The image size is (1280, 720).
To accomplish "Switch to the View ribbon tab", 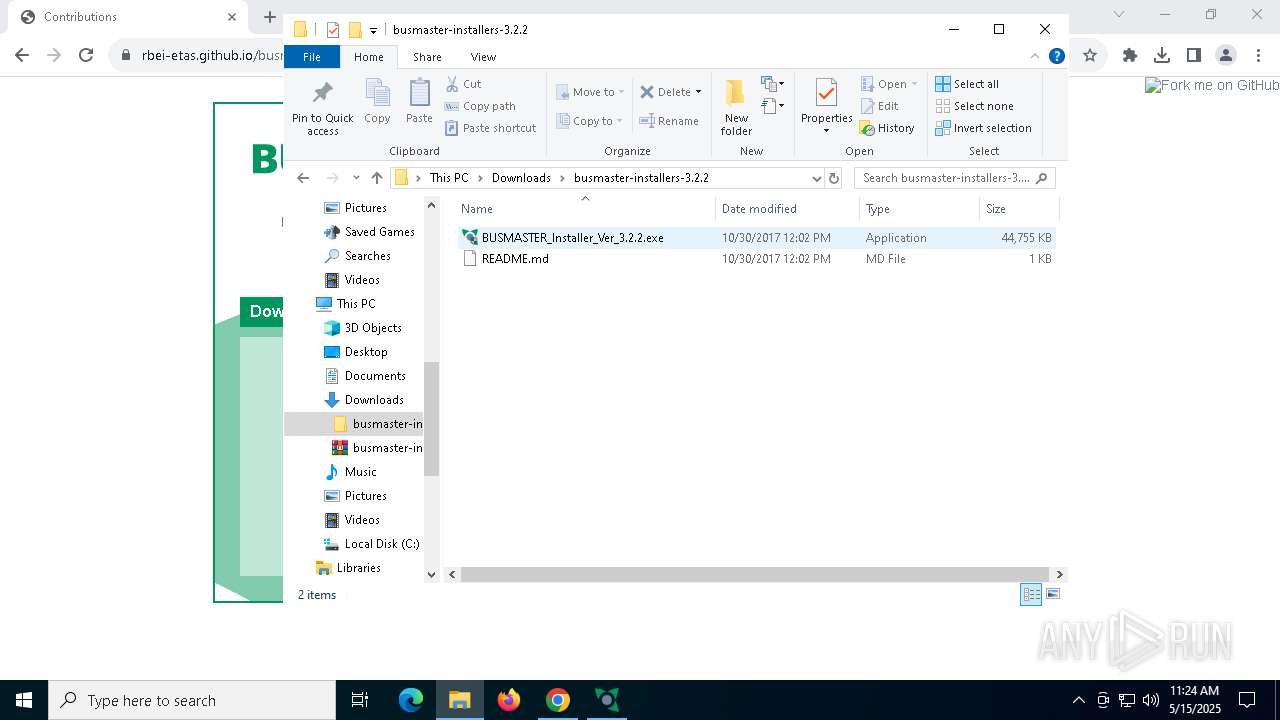I will click(483, 57).
